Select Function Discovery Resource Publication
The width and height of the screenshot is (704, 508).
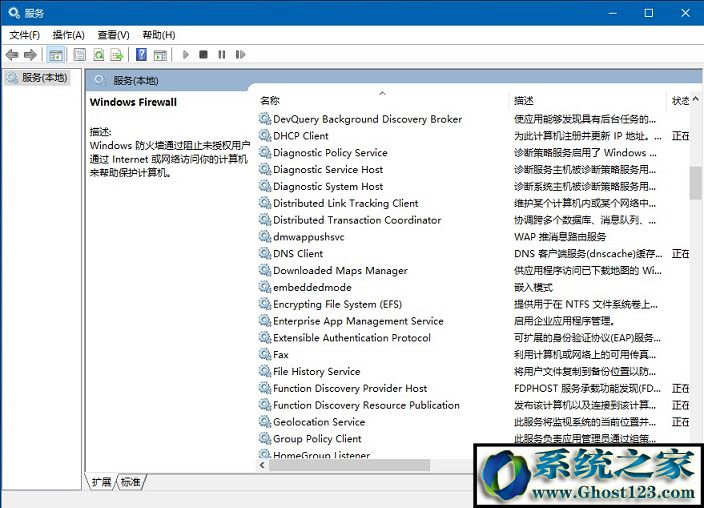pyautogui.click(x=366, y=405)
